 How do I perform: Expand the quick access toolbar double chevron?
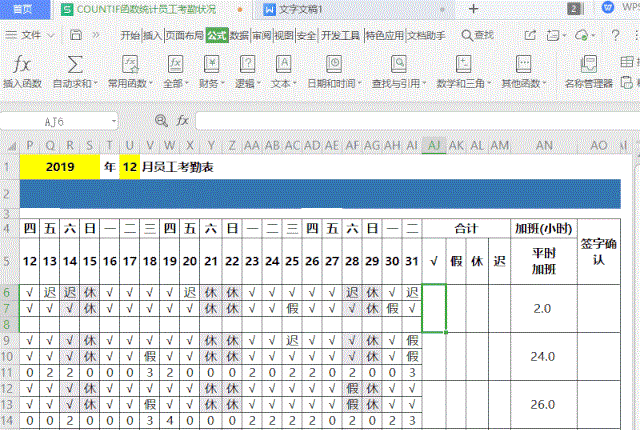click(96, 35)
